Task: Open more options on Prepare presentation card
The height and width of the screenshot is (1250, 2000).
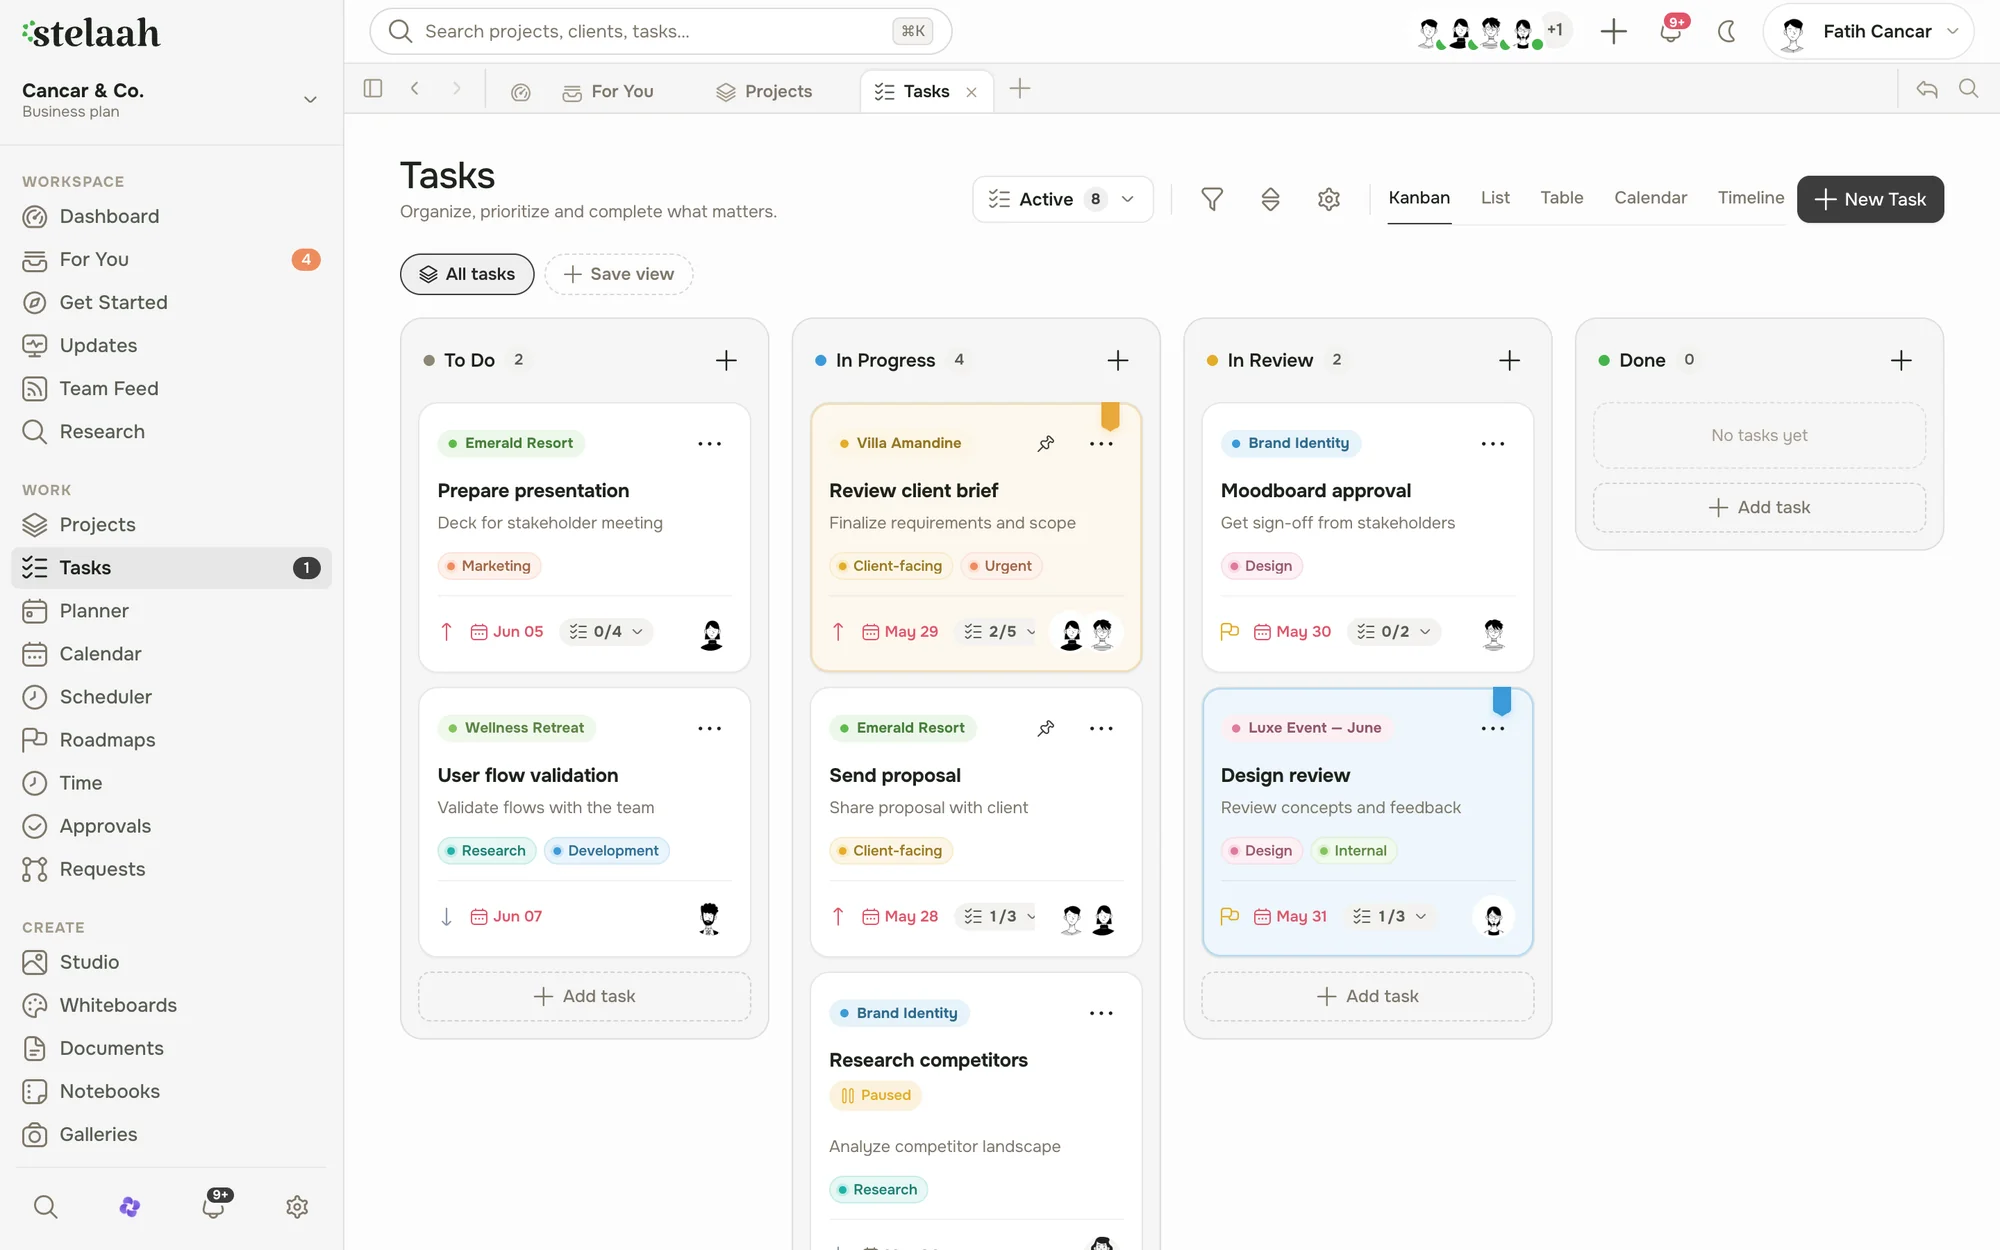Action: [x=710, y=443]
